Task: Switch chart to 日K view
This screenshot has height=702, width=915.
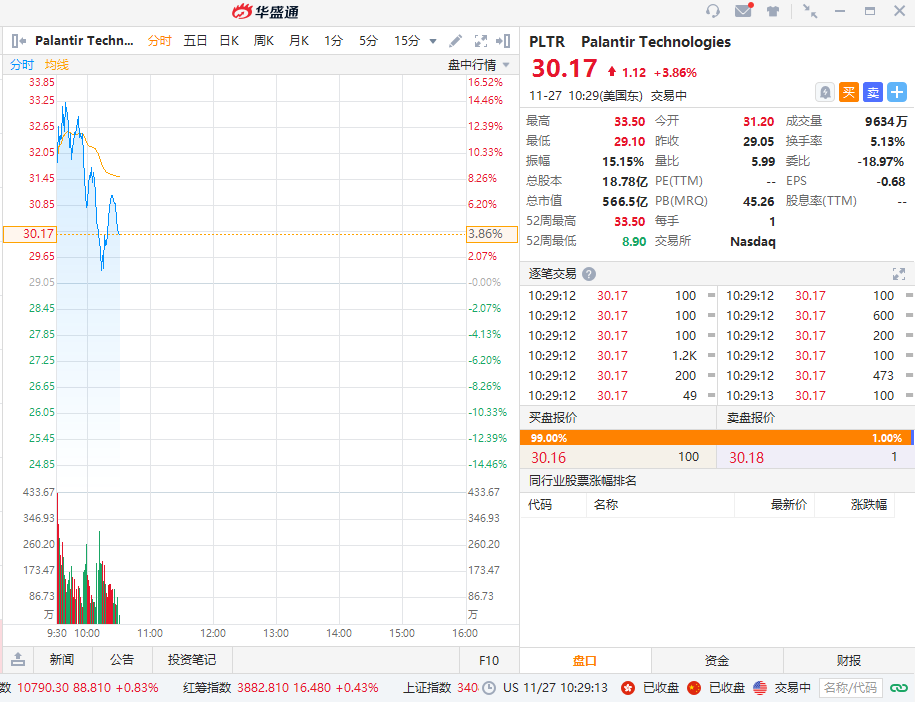Action: [229, 41]
